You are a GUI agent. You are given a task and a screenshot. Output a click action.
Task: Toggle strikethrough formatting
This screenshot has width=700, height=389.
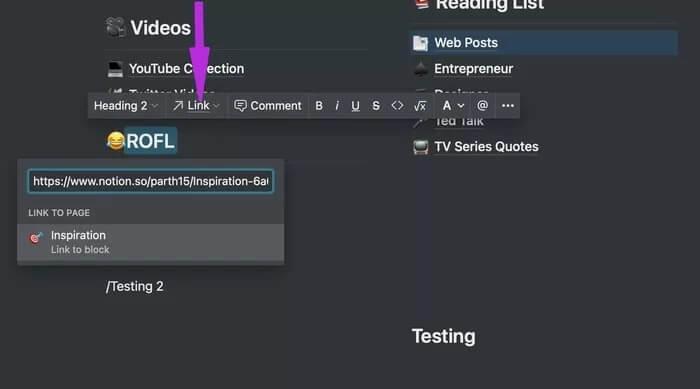376,106
